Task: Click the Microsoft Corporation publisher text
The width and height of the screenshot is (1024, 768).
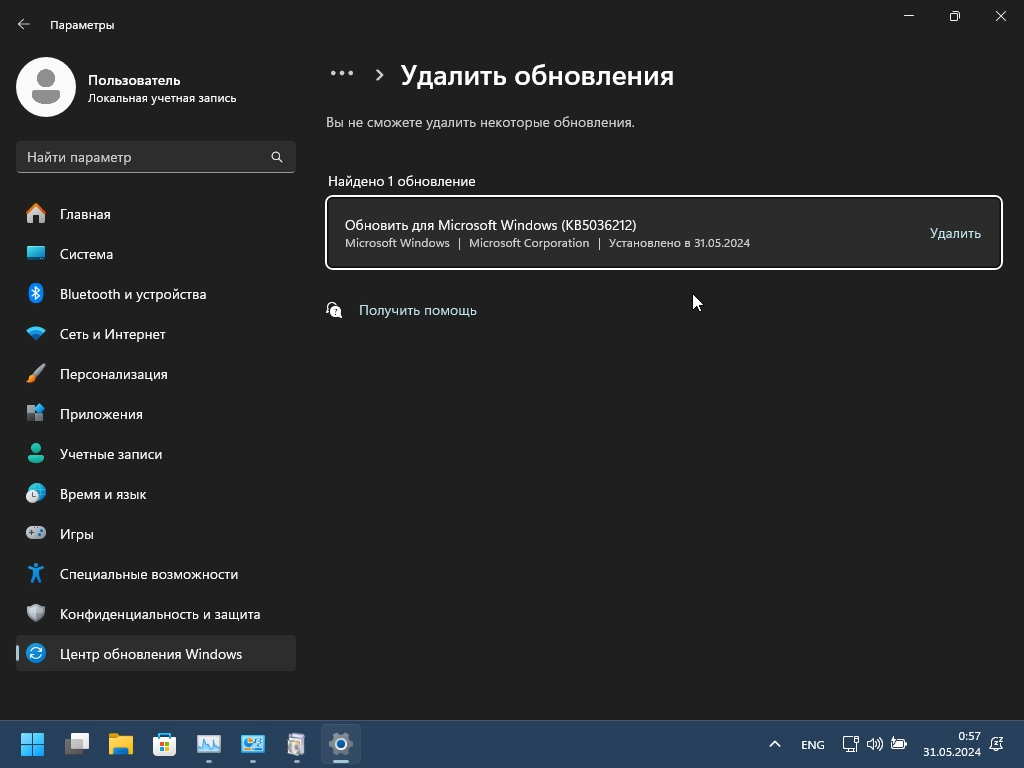Action: [529, 243]
